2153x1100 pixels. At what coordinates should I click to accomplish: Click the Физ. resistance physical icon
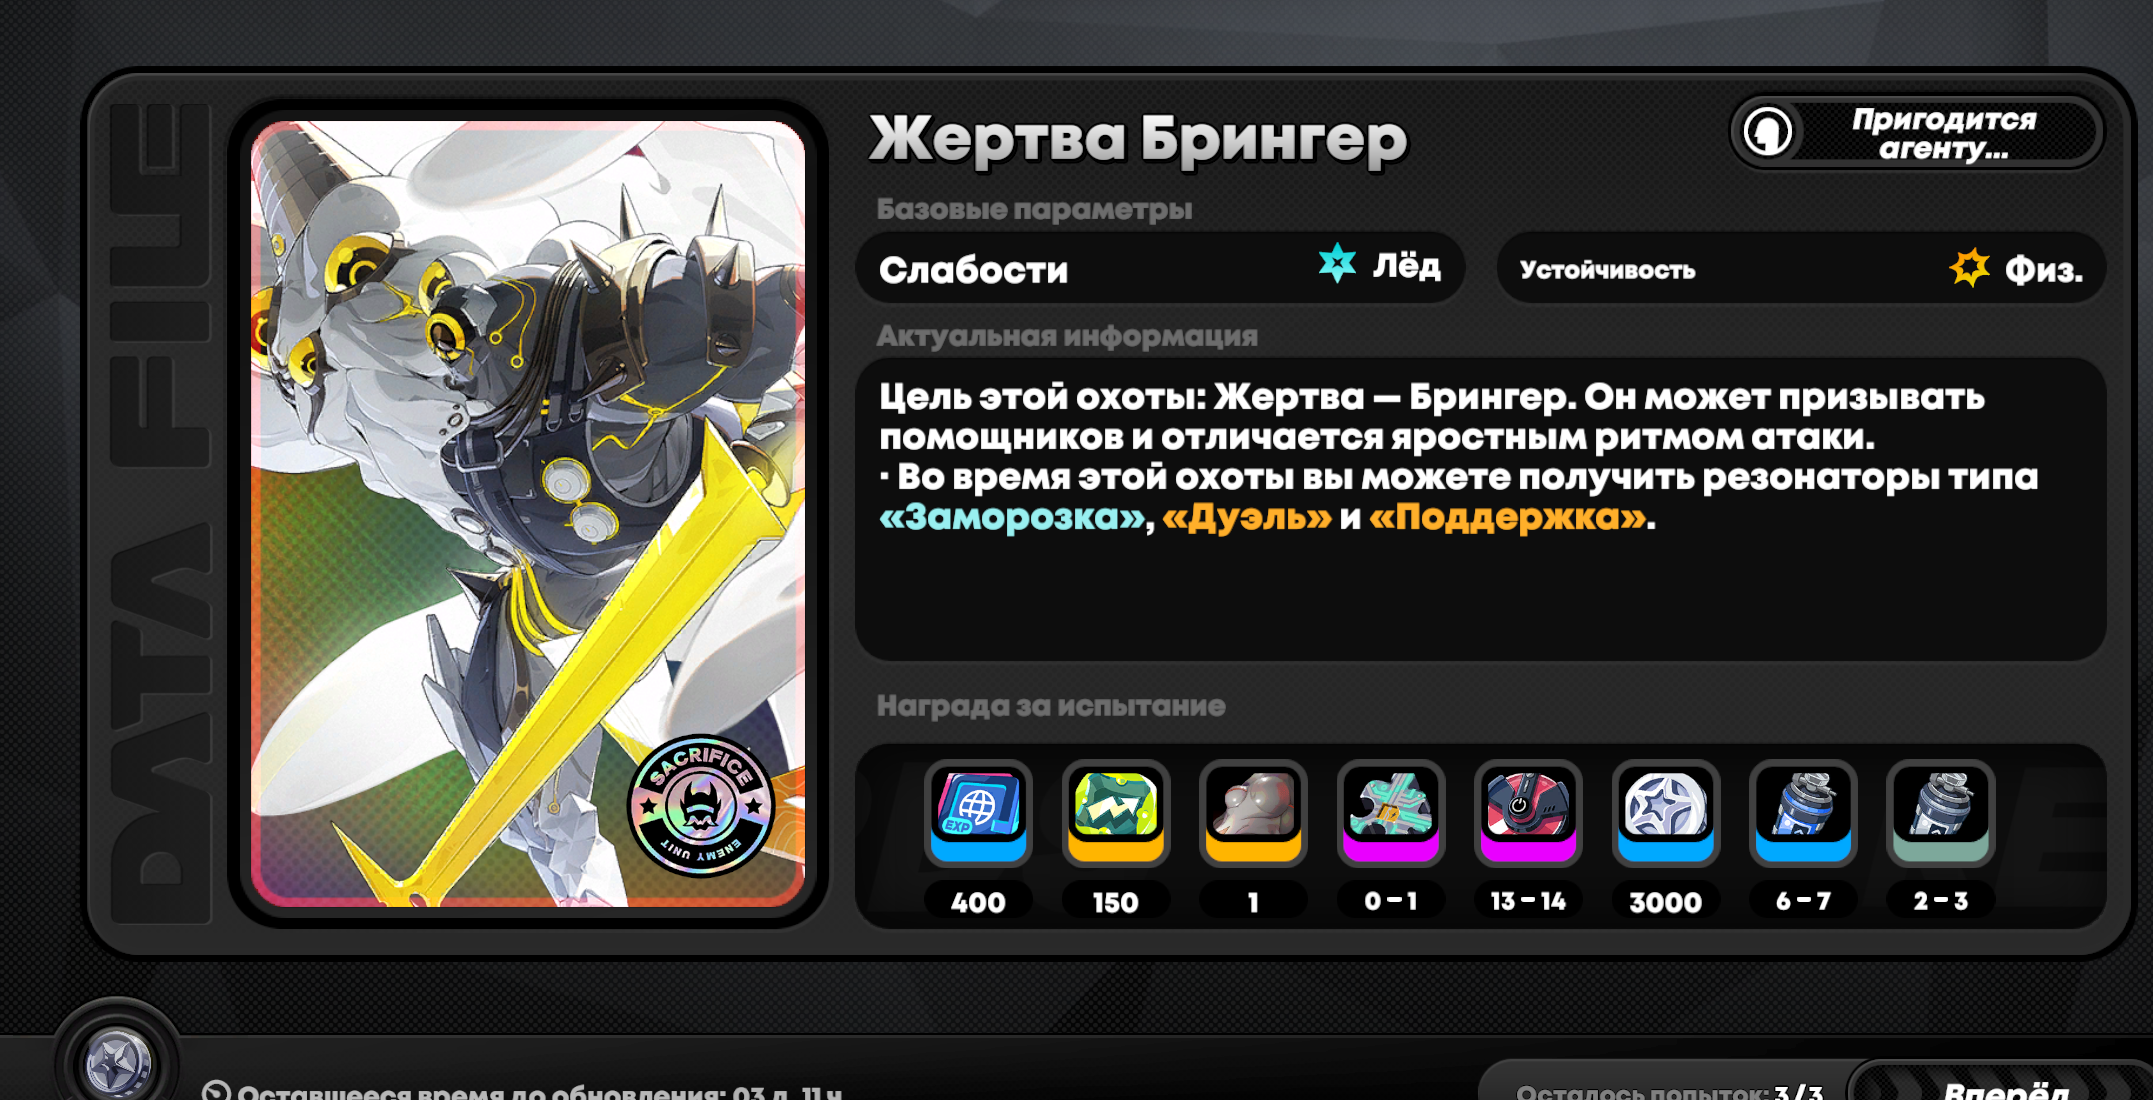pyautogui.click(x=1969, y=268)
